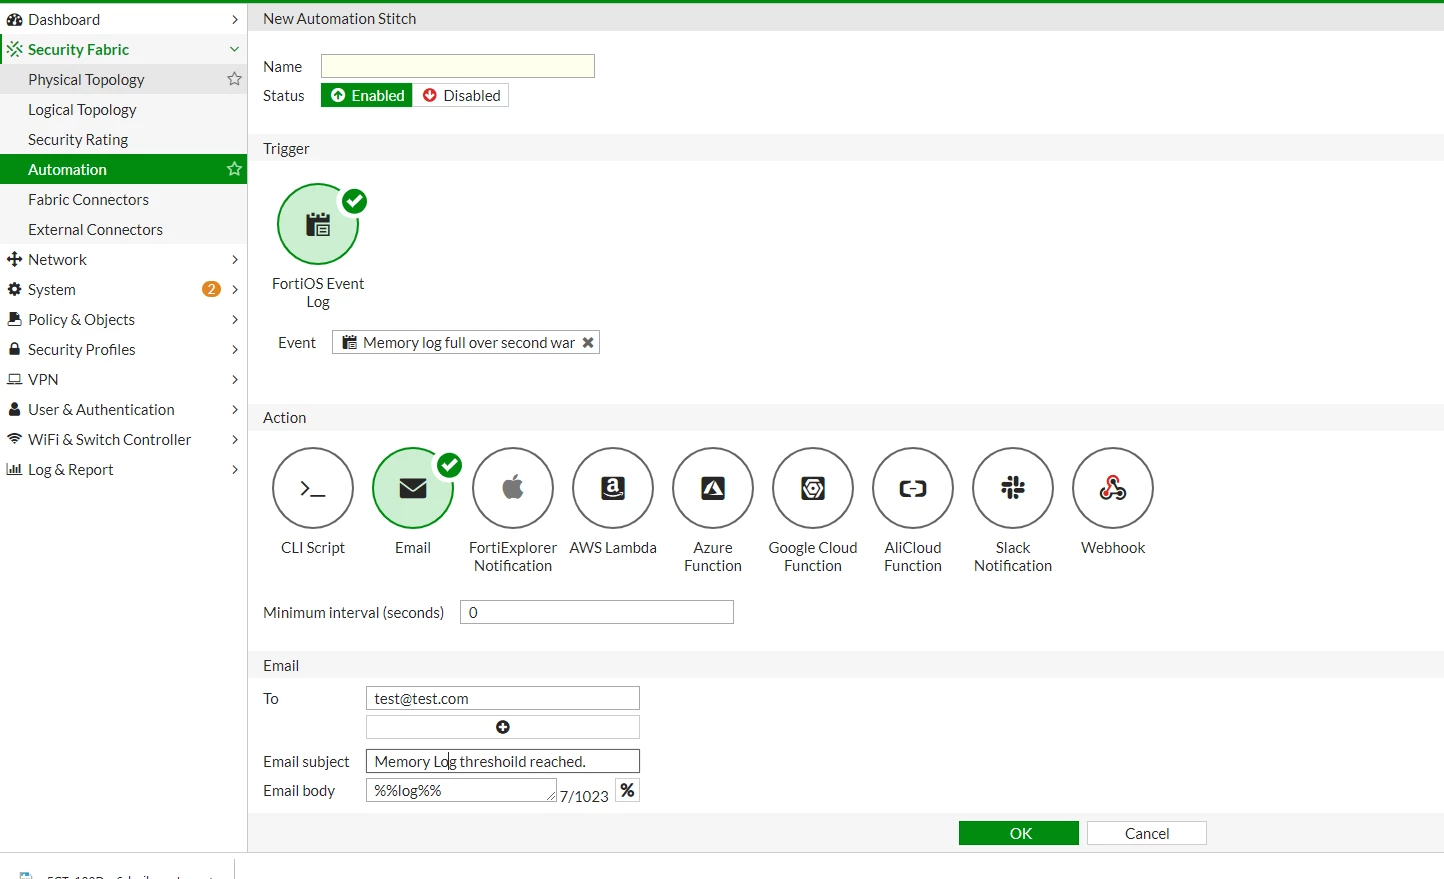Click the Email subject field
1444x879 pixels.
click(x=503, y=761)
